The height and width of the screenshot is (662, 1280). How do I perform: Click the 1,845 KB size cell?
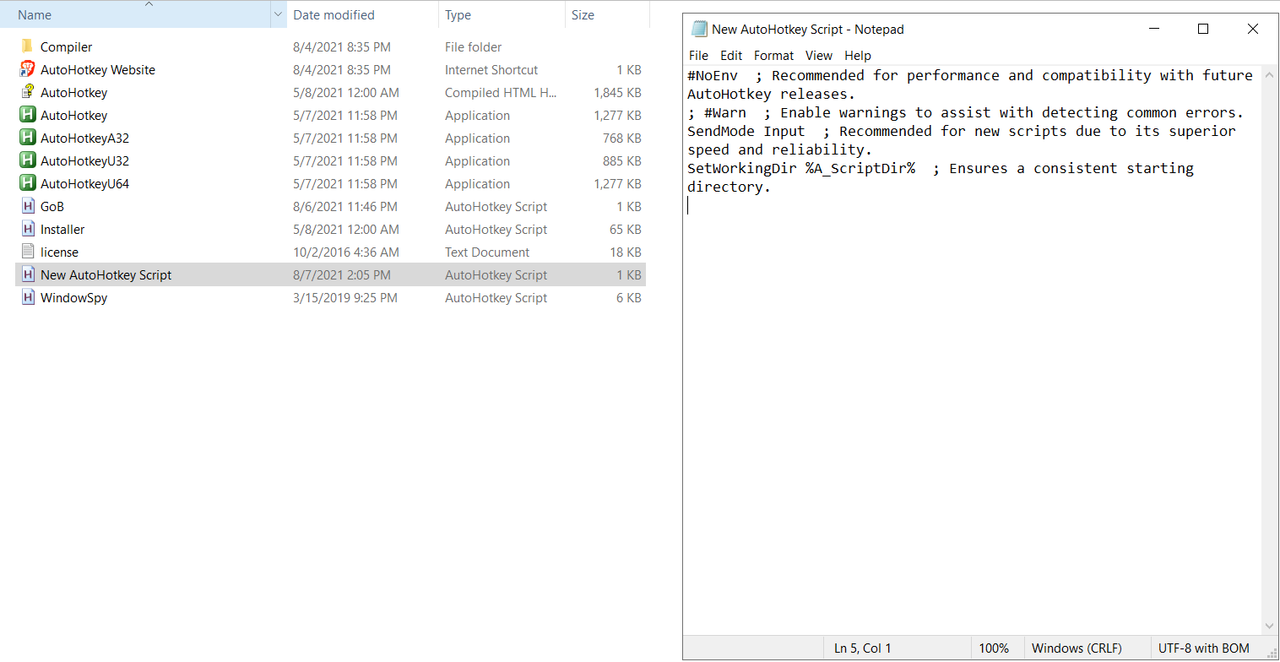pyautogui.click(x=618, y=93)
